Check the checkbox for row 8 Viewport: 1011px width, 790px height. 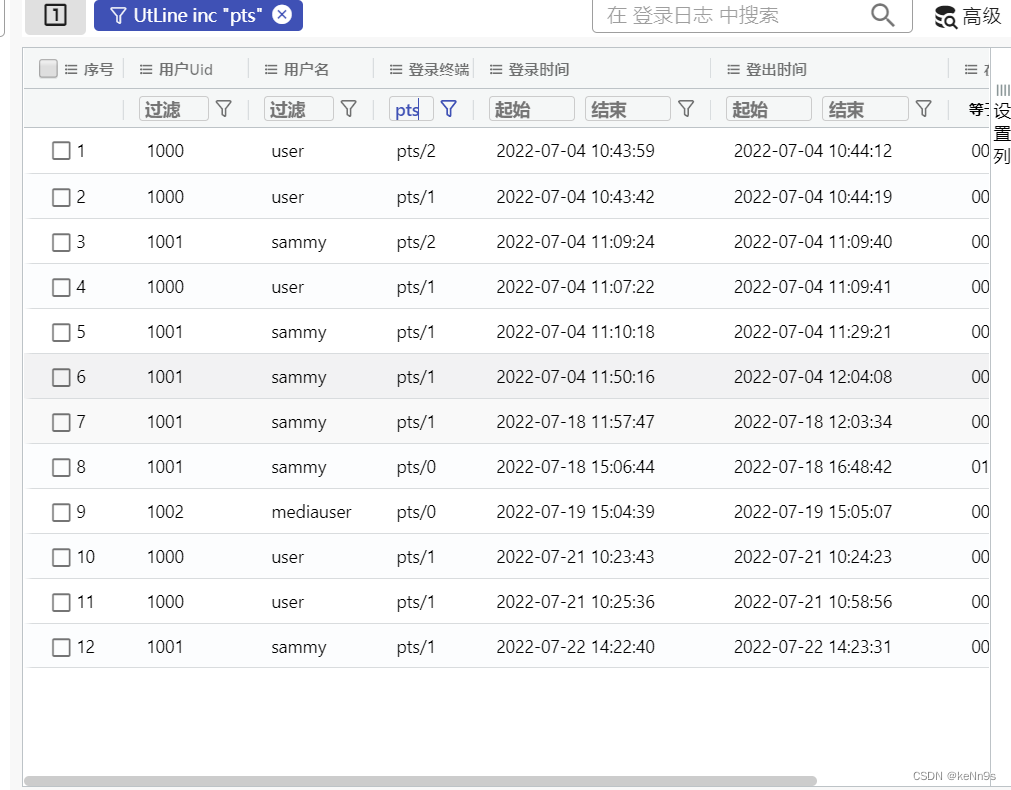[x=61, y=467]
